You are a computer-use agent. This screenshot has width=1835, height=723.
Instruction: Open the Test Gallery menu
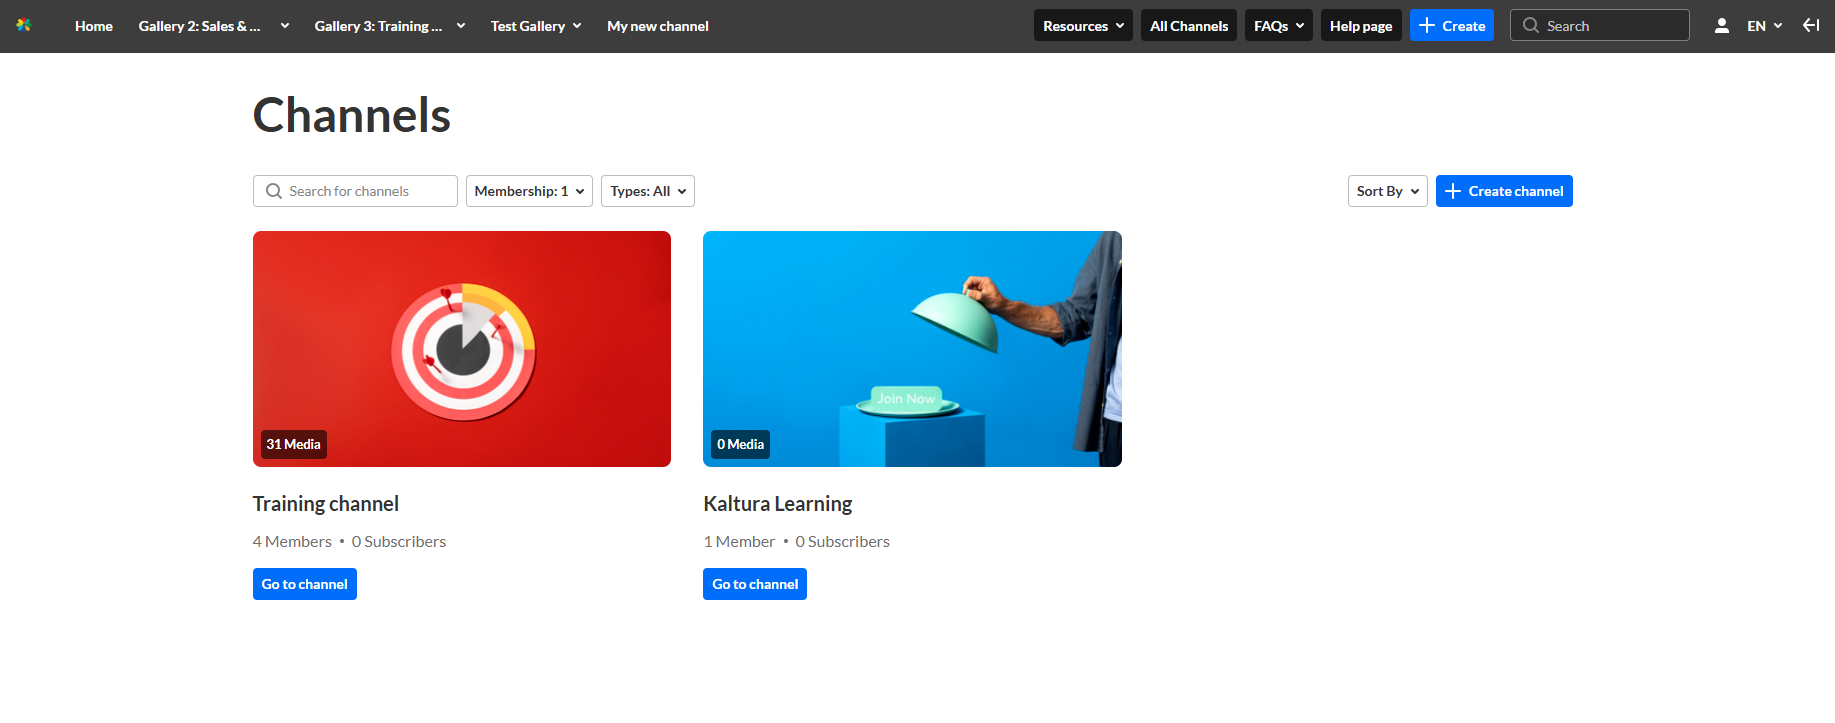click(536, 26)
